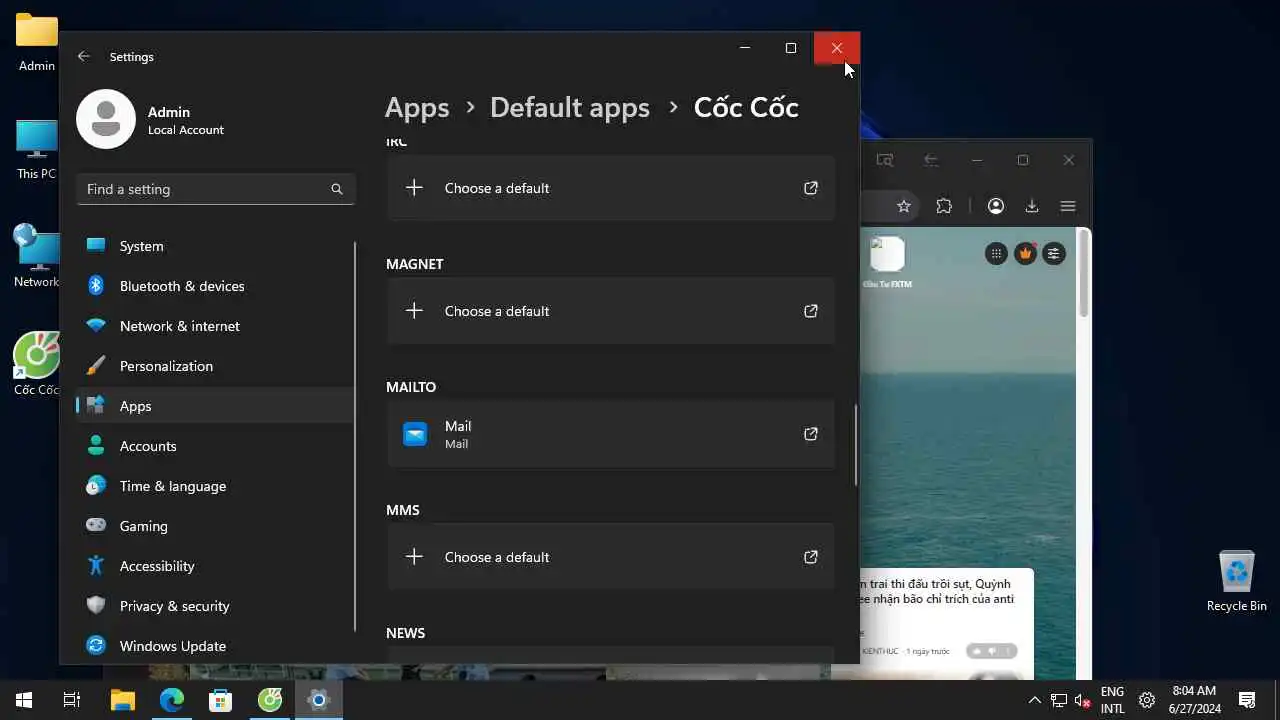Open Windows Update settings
Screen dimensions: 1280x720
tap(215, 646)
